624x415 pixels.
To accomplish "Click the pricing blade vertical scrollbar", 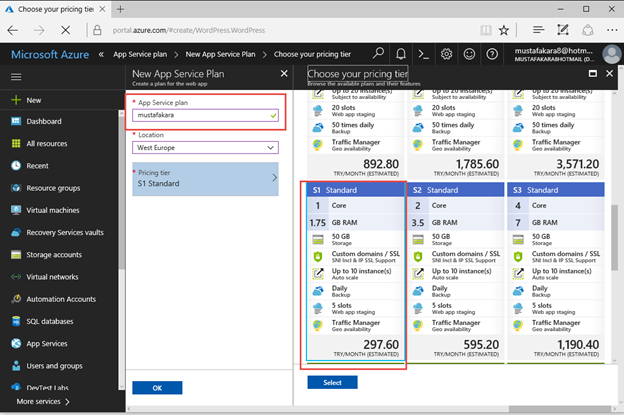I will (614, 238).
